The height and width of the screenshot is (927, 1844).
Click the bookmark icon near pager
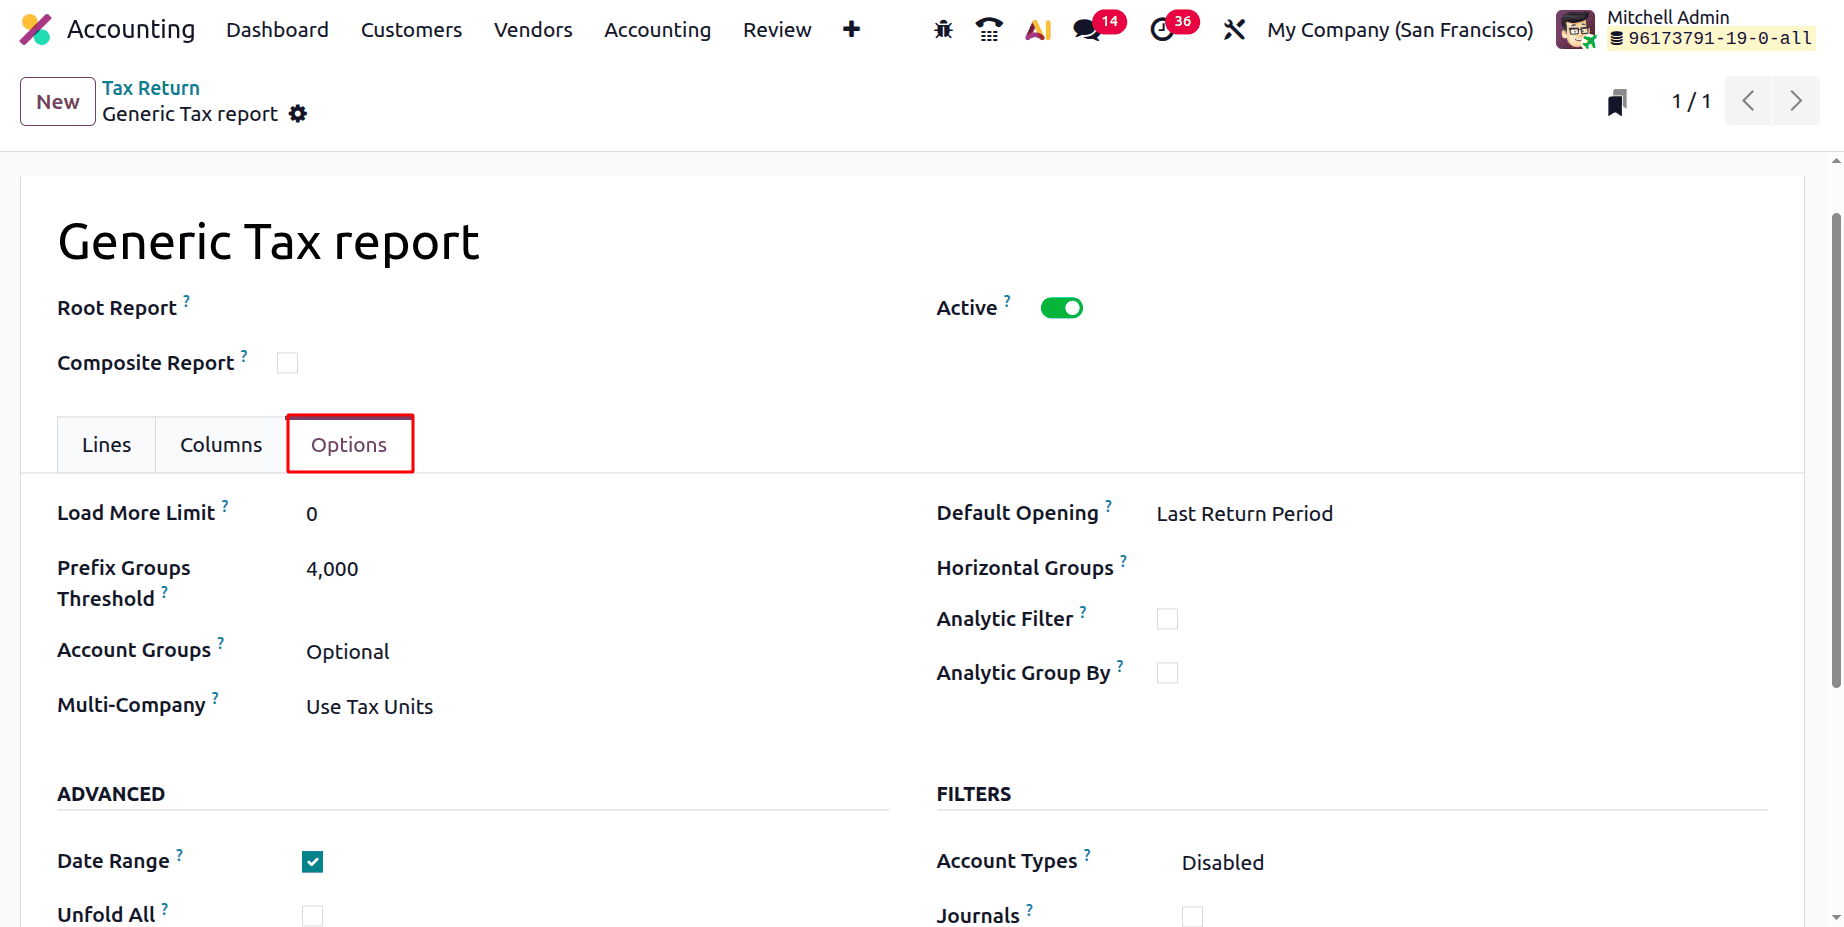tap(1617, 102)
